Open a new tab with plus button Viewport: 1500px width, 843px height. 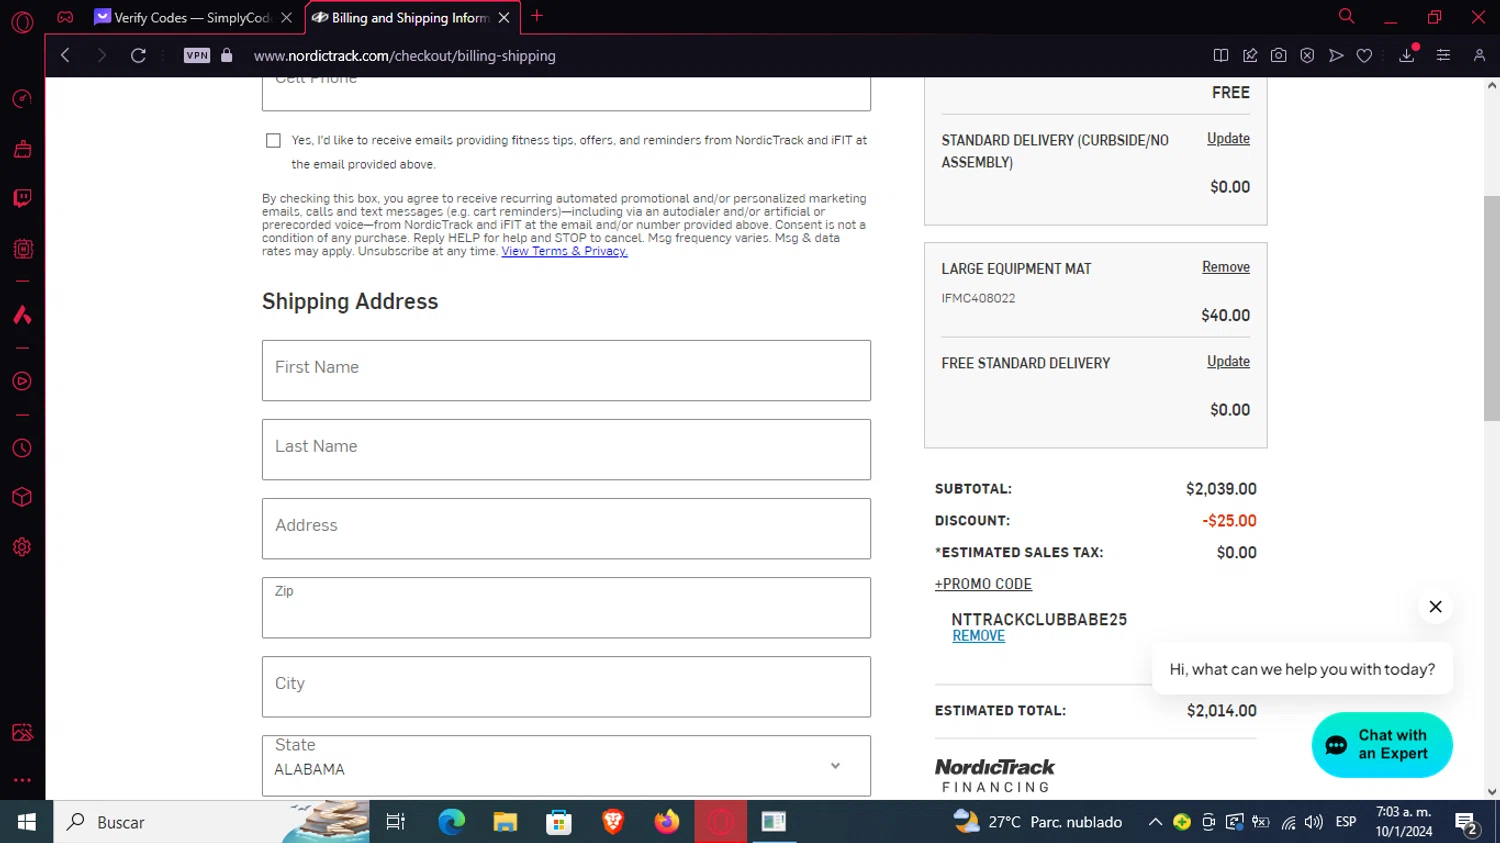pyautogui.click(x=537, y=16)
